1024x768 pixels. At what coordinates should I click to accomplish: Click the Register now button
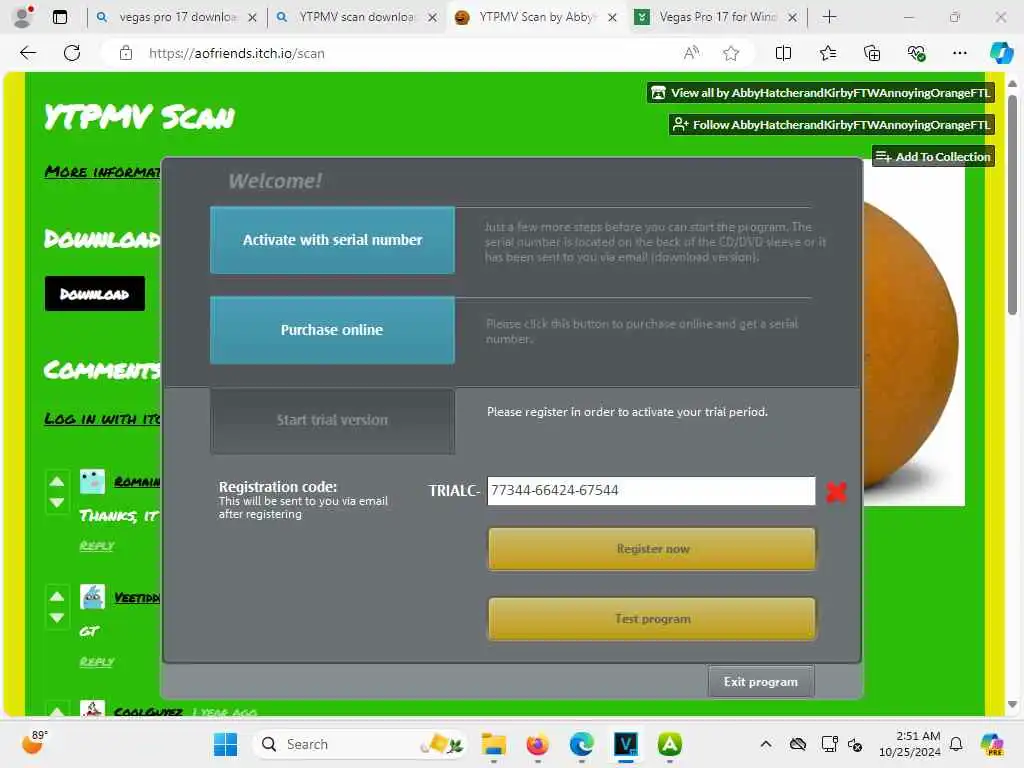[652, 549]
